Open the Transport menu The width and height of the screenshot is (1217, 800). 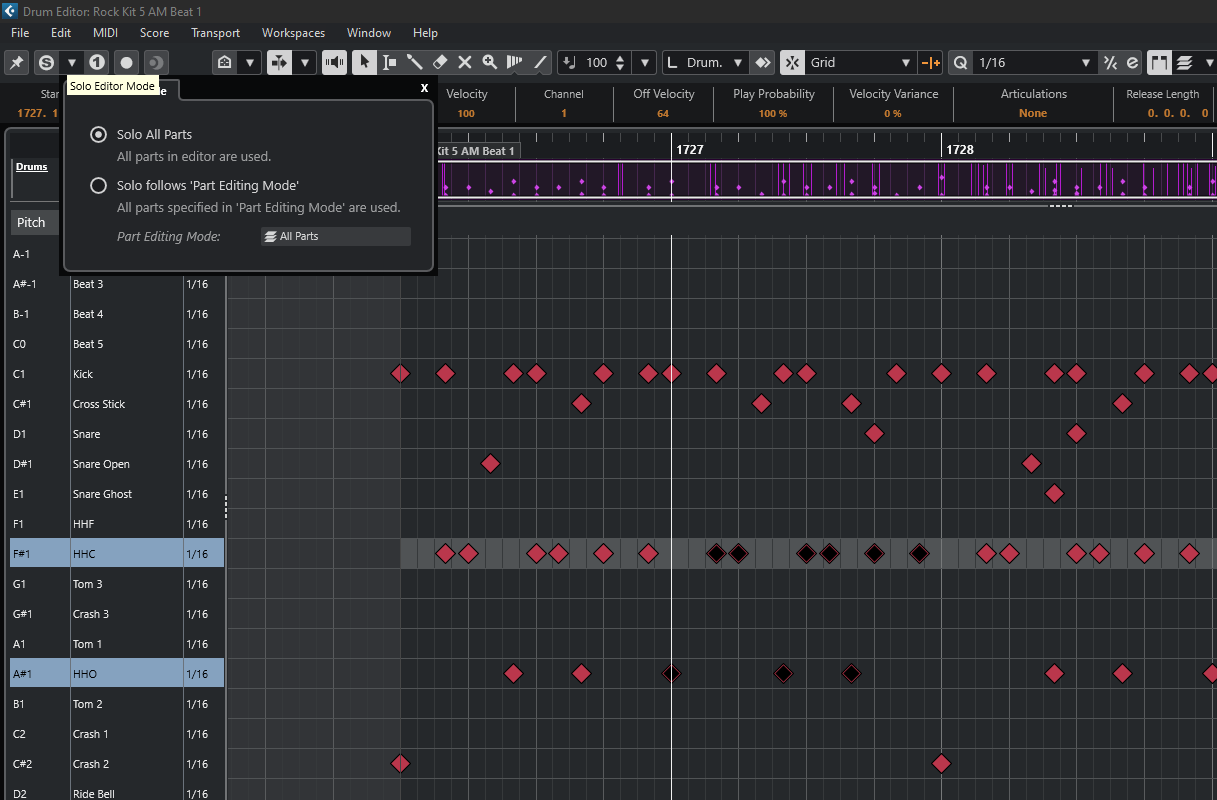pyautogui.click(x=215, y=33)
